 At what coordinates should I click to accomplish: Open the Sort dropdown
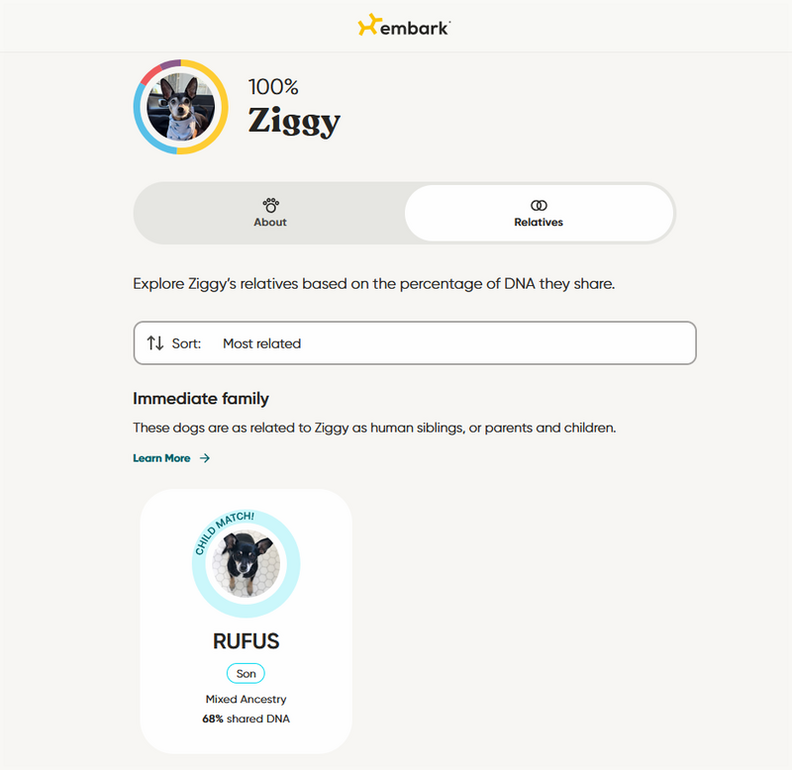pyautogui.click(x=414, y=343)
